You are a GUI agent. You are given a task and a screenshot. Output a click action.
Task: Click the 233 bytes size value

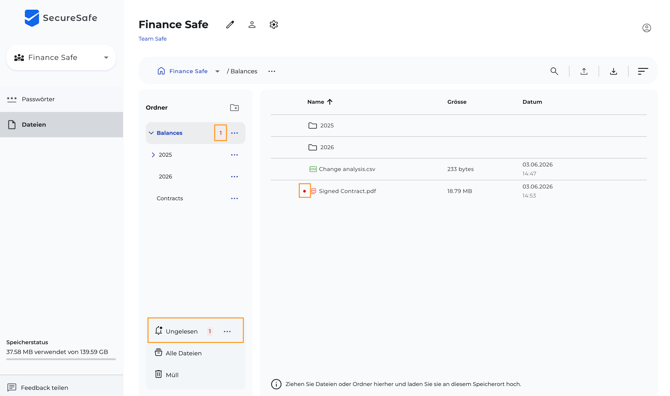pyautogui.click(x=460, y=169)
